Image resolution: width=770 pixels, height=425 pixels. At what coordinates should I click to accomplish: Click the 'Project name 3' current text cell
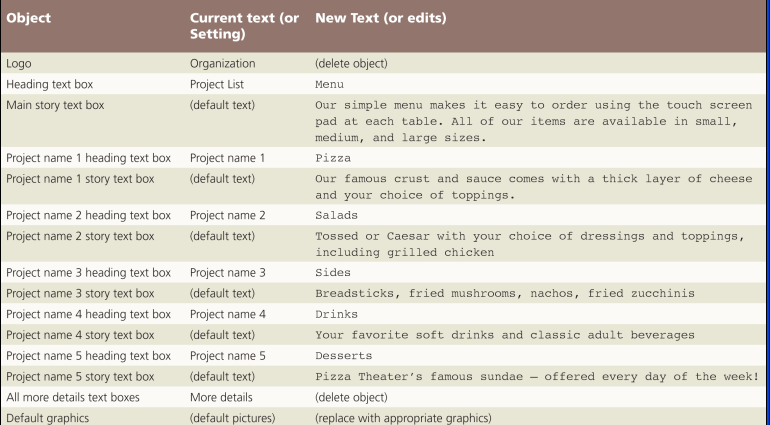pos(227,273)
